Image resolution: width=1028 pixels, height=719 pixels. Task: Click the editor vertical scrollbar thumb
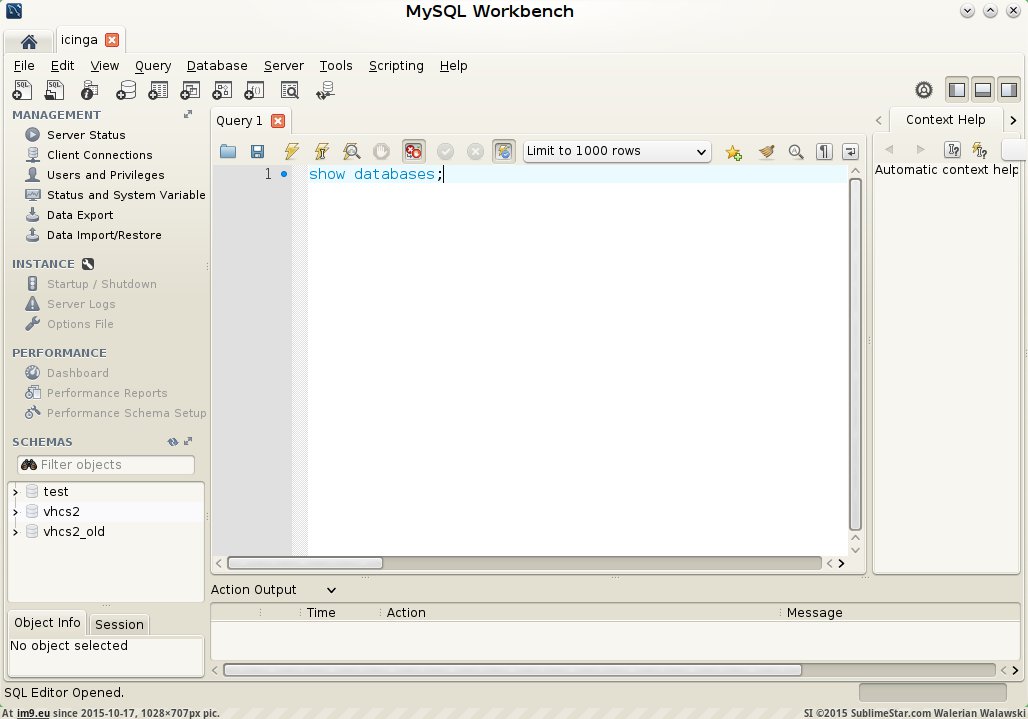[x=855, y=353]
